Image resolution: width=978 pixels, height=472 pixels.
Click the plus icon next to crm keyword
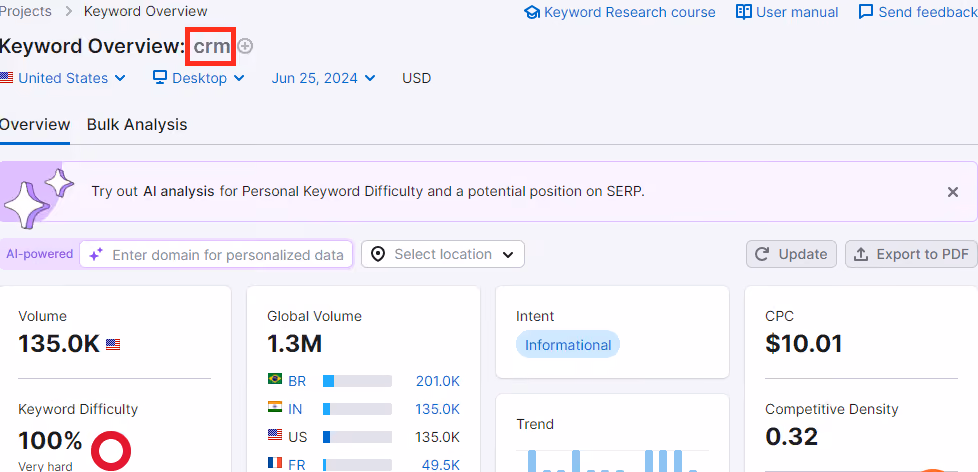pos(246,46)
